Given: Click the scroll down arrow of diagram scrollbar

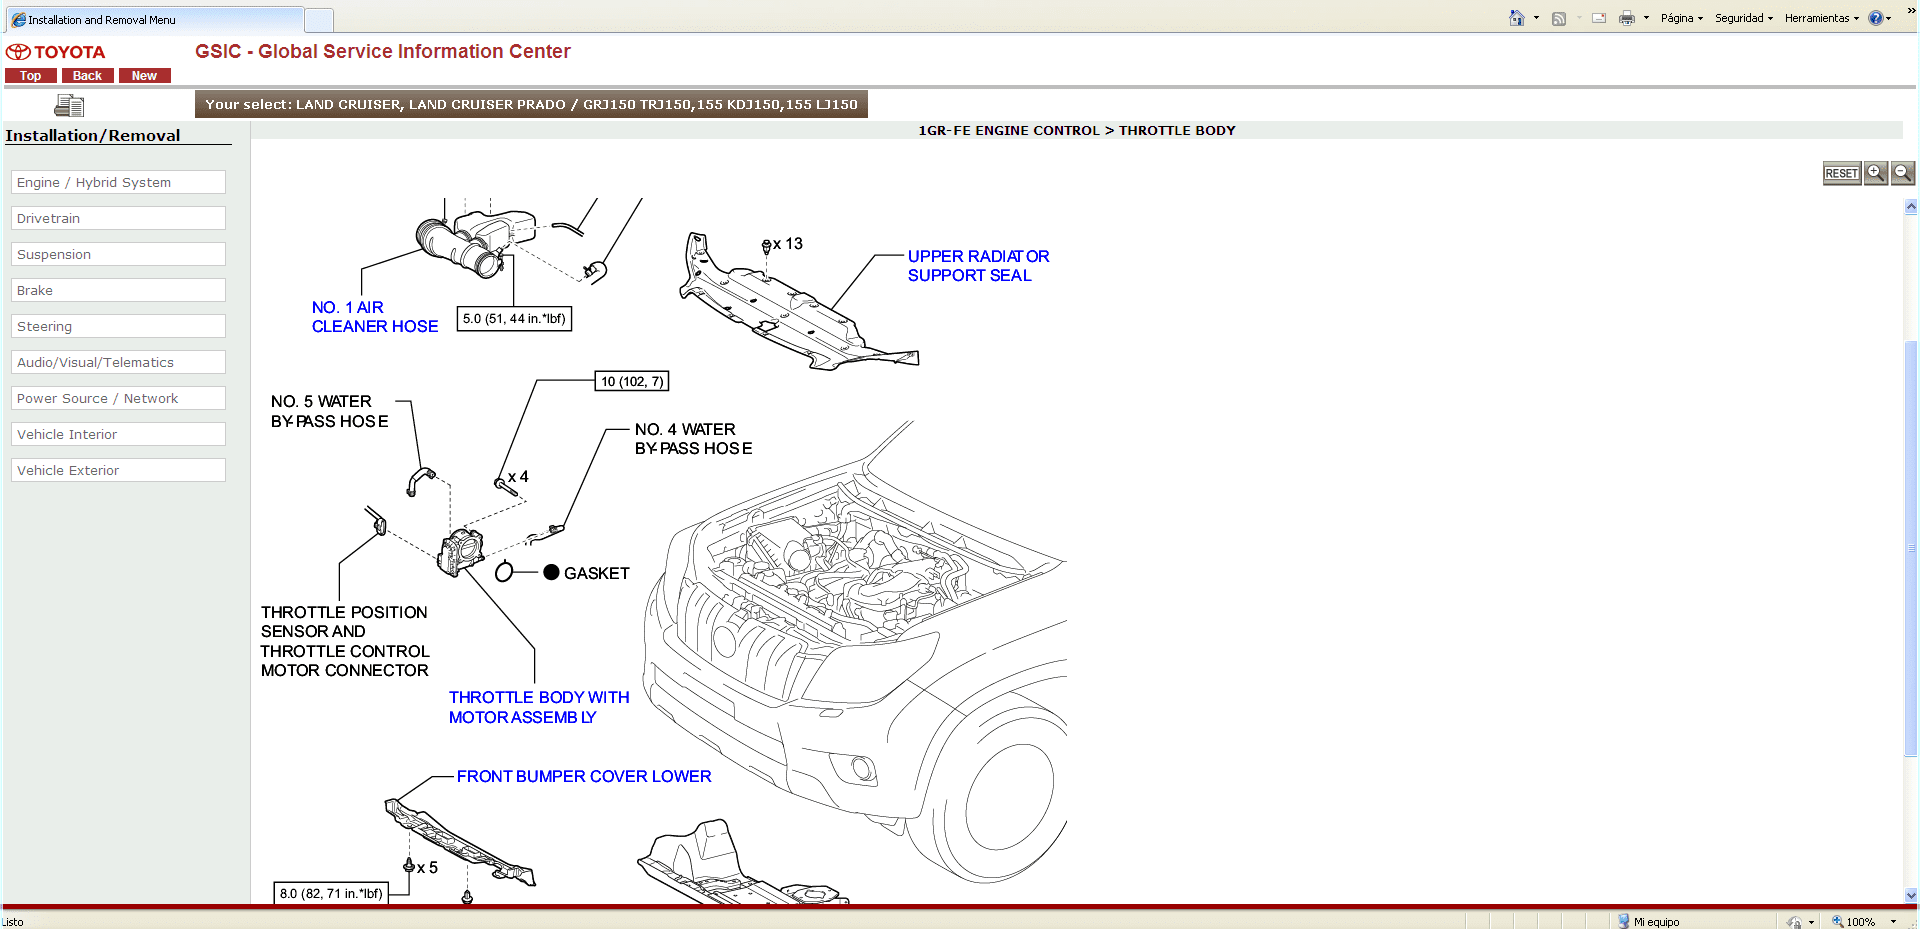Looking at the screenshot, I should pos(1911,895).
